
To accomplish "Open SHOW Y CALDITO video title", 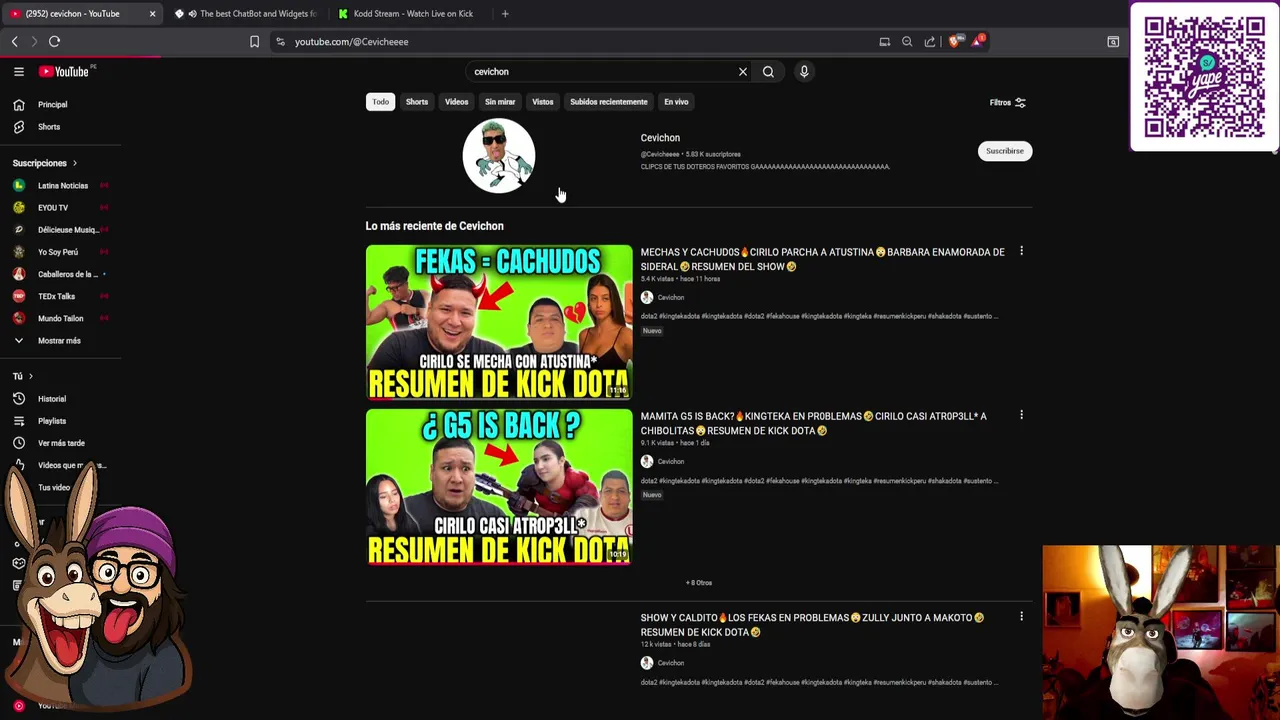I will pos(812,625).
